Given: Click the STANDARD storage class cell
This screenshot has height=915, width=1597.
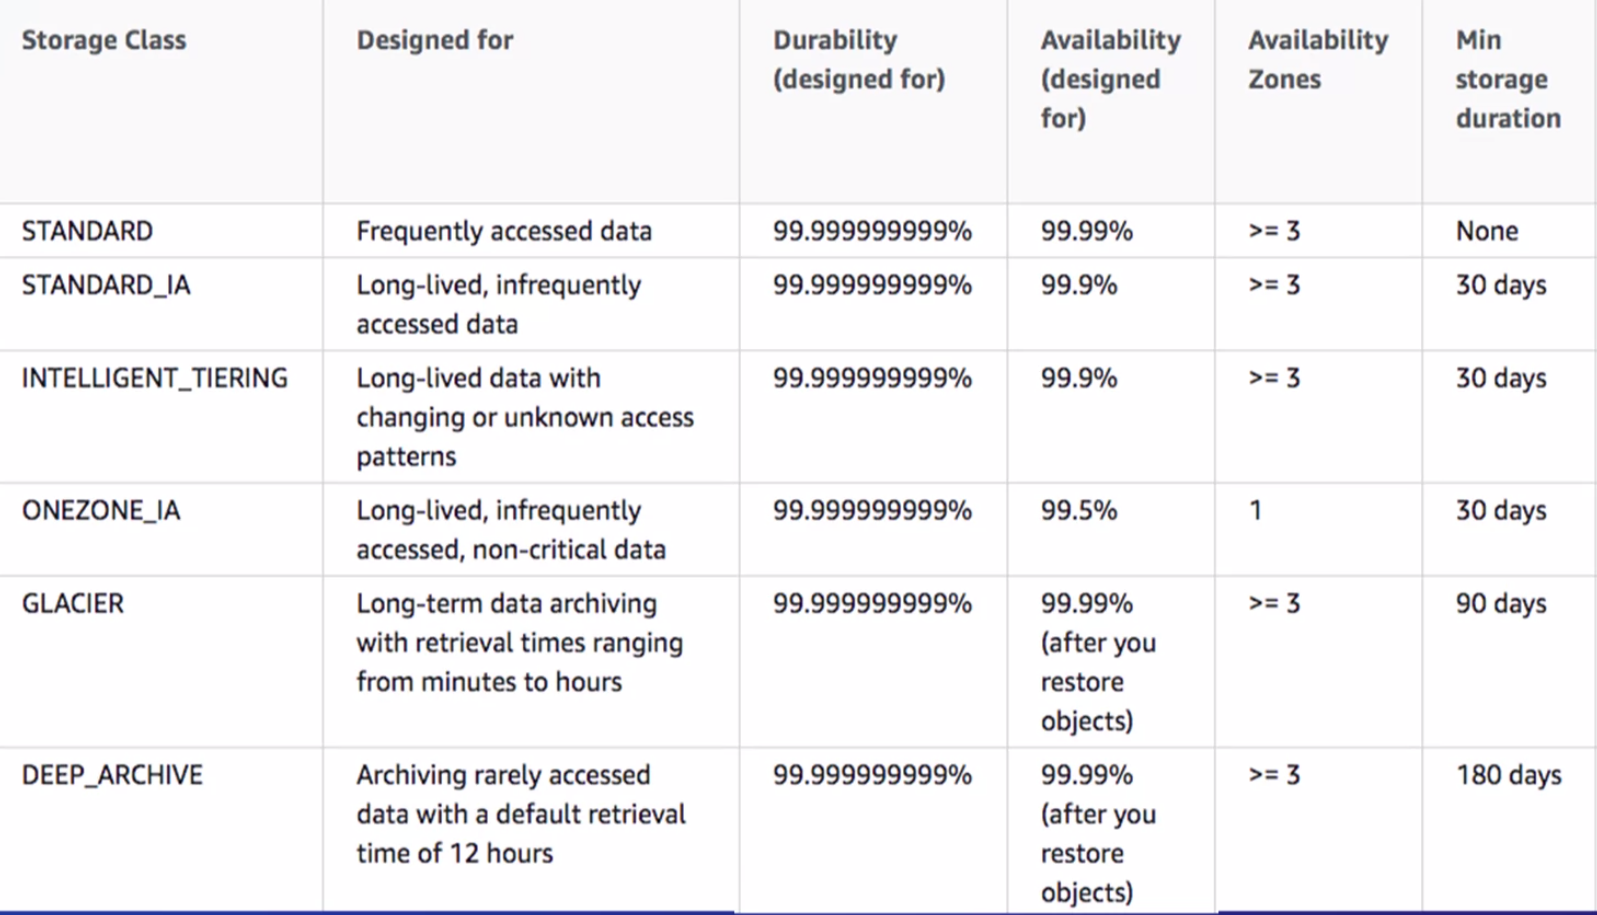Looking at the screenshot, I should pos(87,231).
